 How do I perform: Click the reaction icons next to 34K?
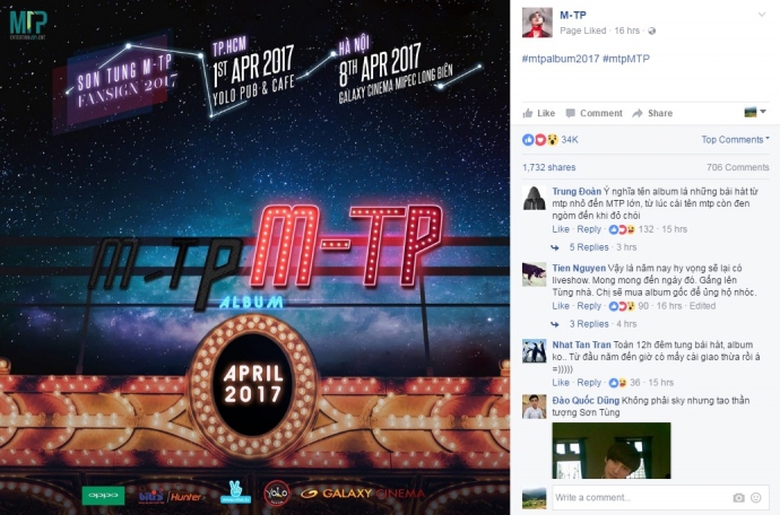coord(540,140)
